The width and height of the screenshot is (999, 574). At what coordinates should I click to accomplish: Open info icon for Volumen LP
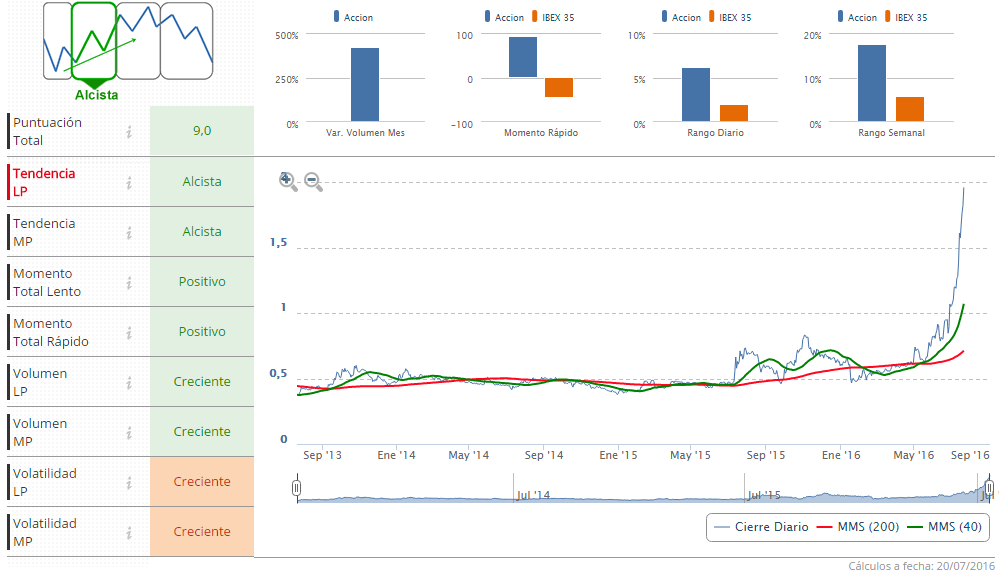(x=129, y=383)
